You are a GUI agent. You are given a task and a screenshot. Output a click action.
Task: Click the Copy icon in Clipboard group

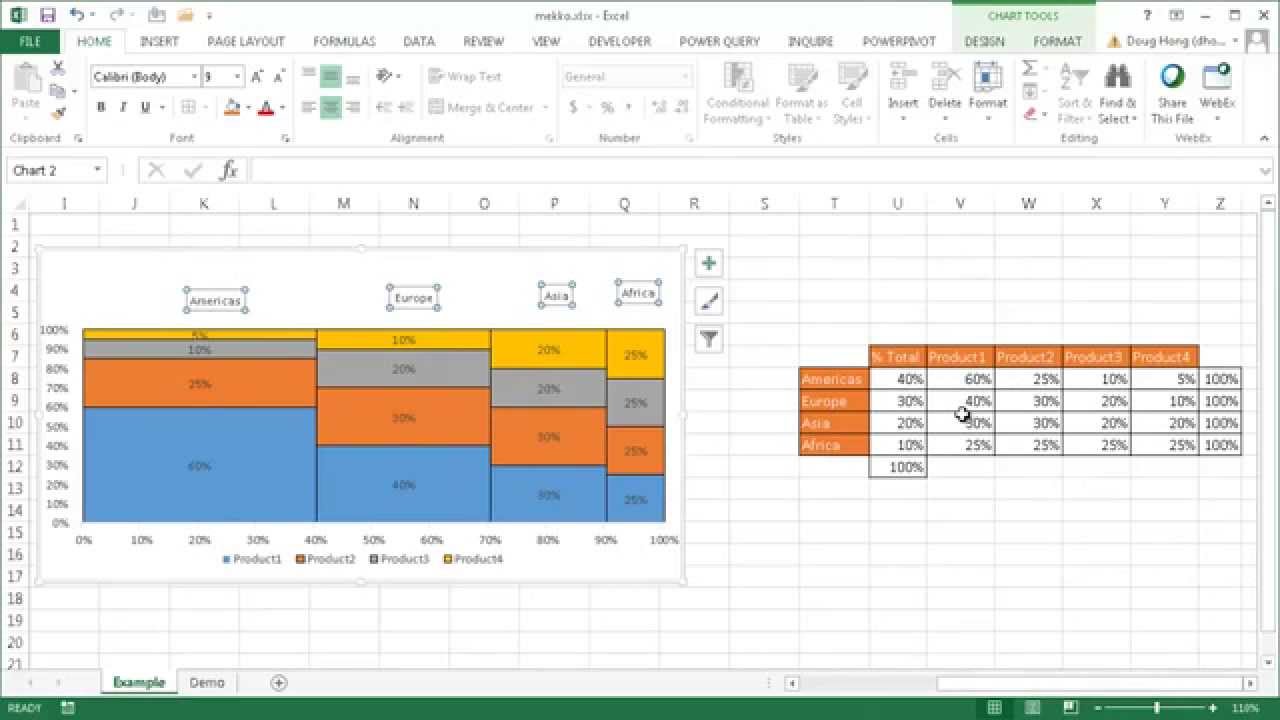(58, 91)
